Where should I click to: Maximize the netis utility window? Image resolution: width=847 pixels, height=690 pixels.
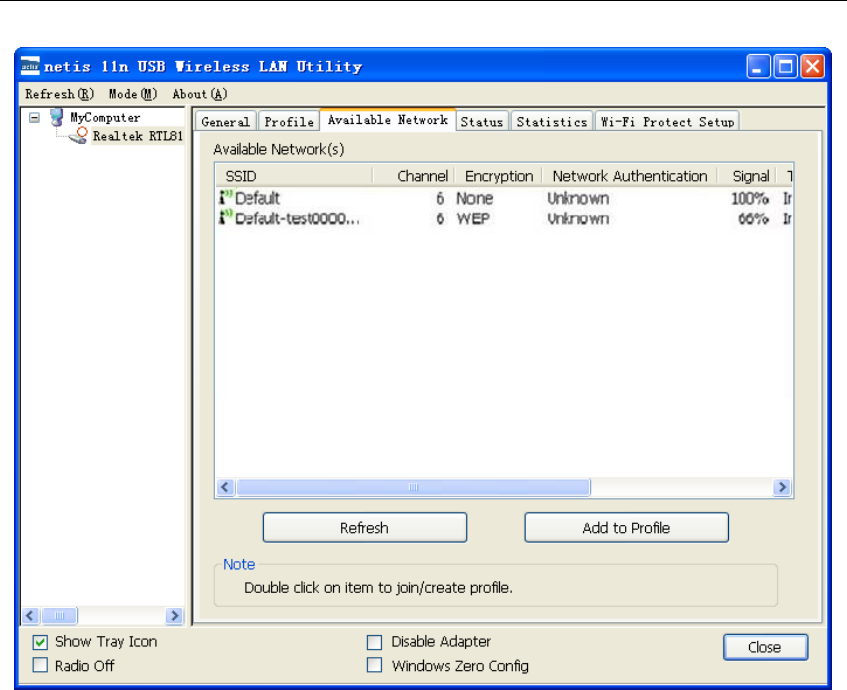(x=785, y=67)
